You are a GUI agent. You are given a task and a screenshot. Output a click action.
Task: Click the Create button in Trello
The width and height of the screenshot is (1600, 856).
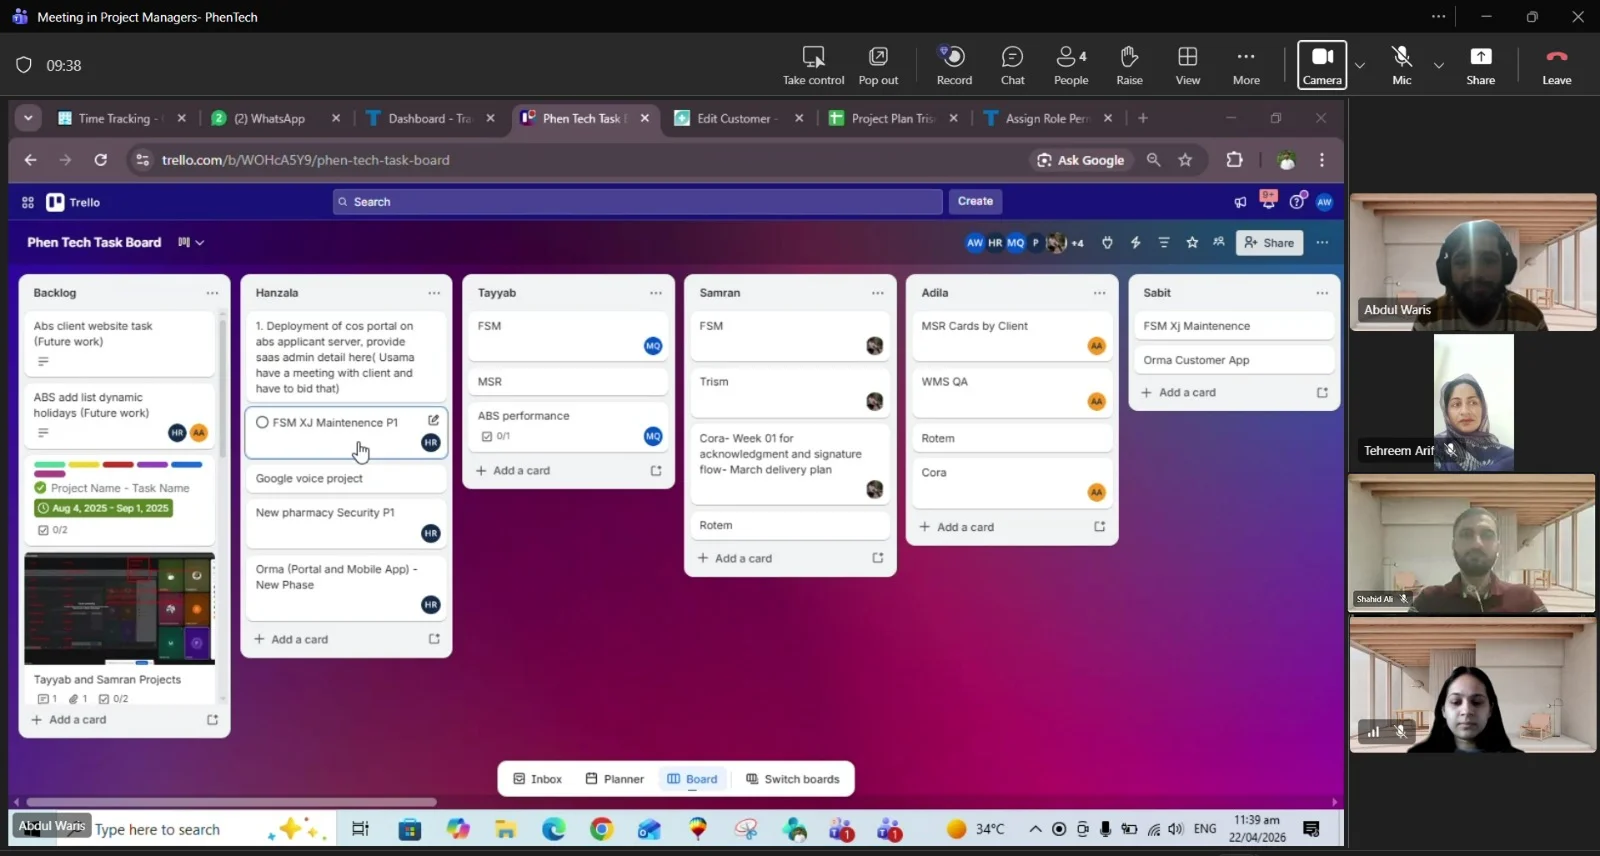coord(975,201)
